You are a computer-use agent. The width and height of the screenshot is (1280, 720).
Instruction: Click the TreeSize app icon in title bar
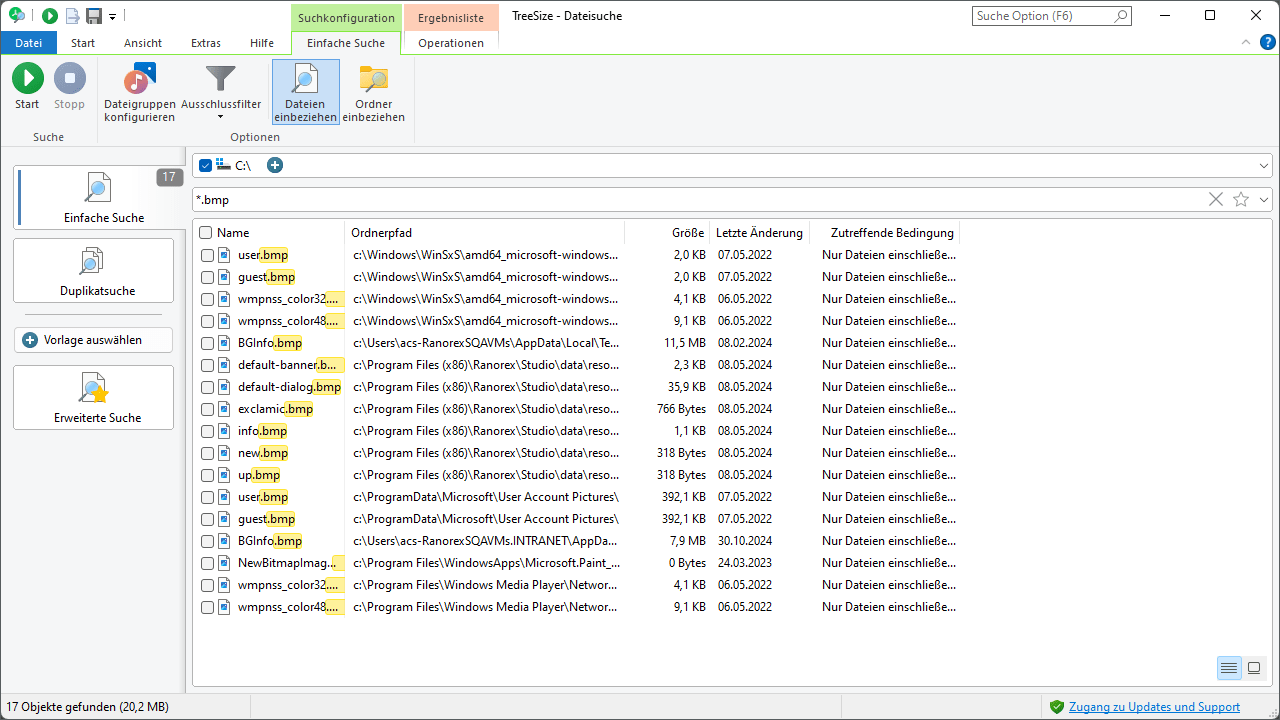(16, 15)
